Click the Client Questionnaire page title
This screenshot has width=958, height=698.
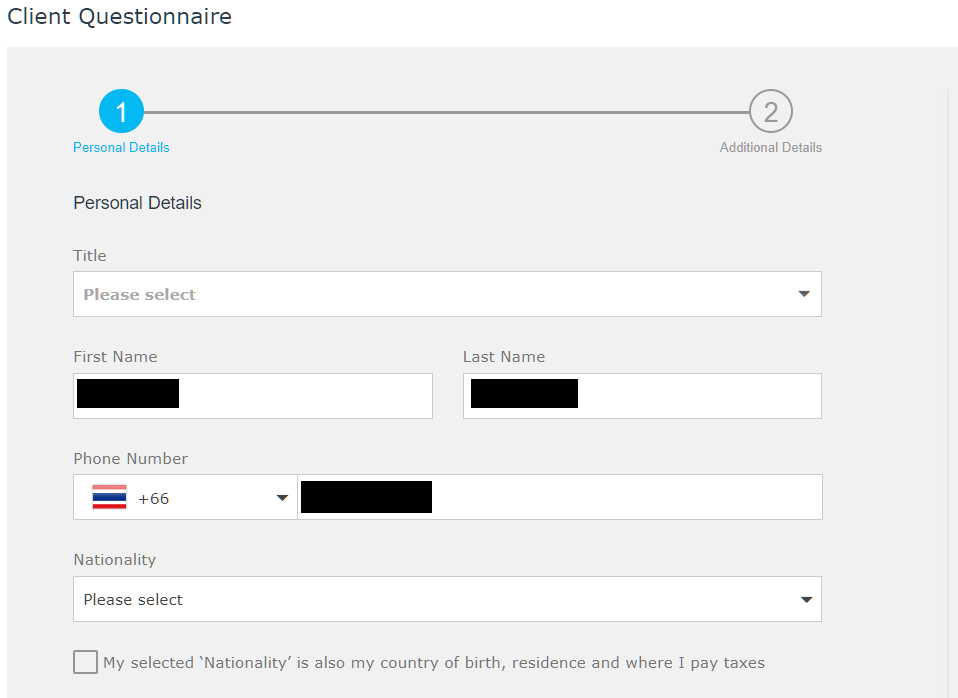click(120, 17)
